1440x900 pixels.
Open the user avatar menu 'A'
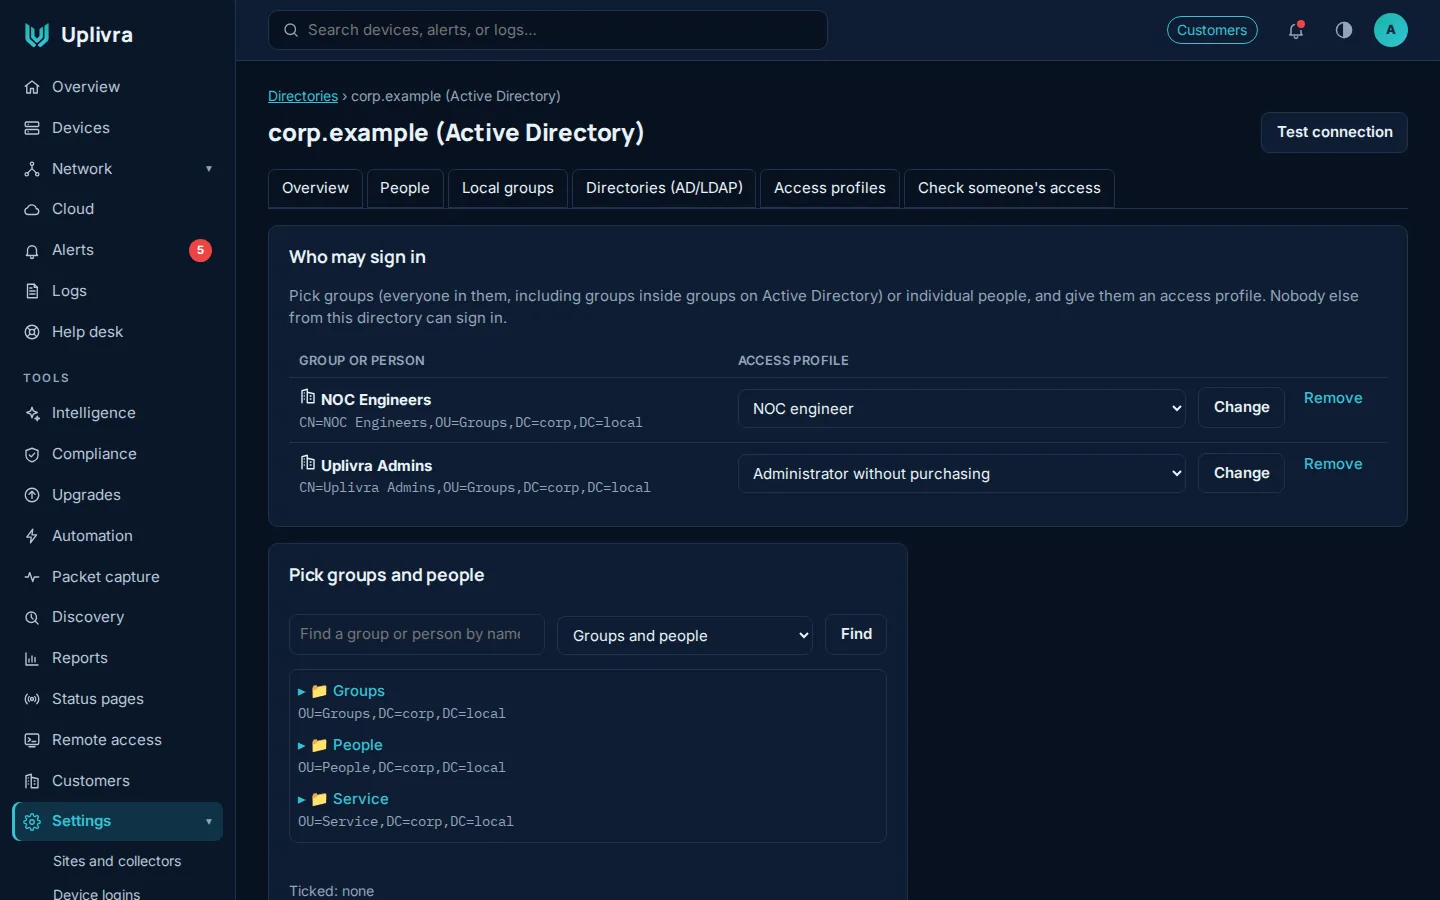coord(1391,30)
